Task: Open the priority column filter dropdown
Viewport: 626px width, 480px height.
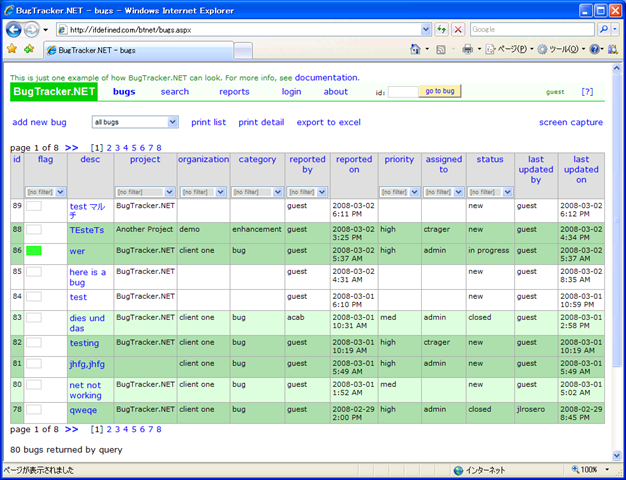Action: point(399,192)
